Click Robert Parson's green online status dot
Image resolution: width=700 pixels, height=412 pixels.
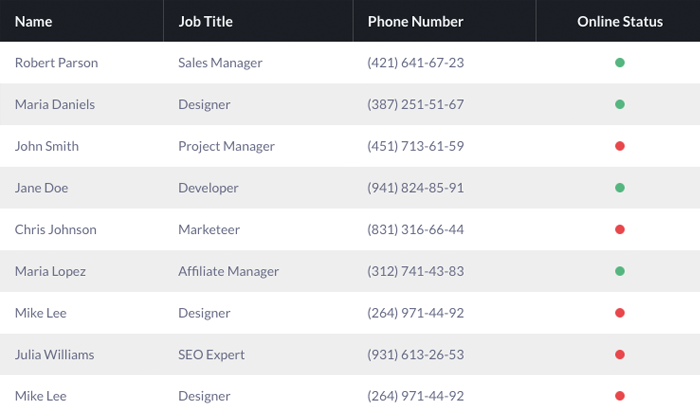(620, 62)
